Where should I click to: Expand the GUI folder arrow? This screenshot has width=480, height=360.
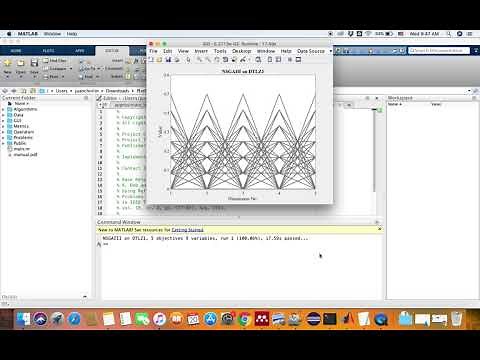tap(3, 121)
